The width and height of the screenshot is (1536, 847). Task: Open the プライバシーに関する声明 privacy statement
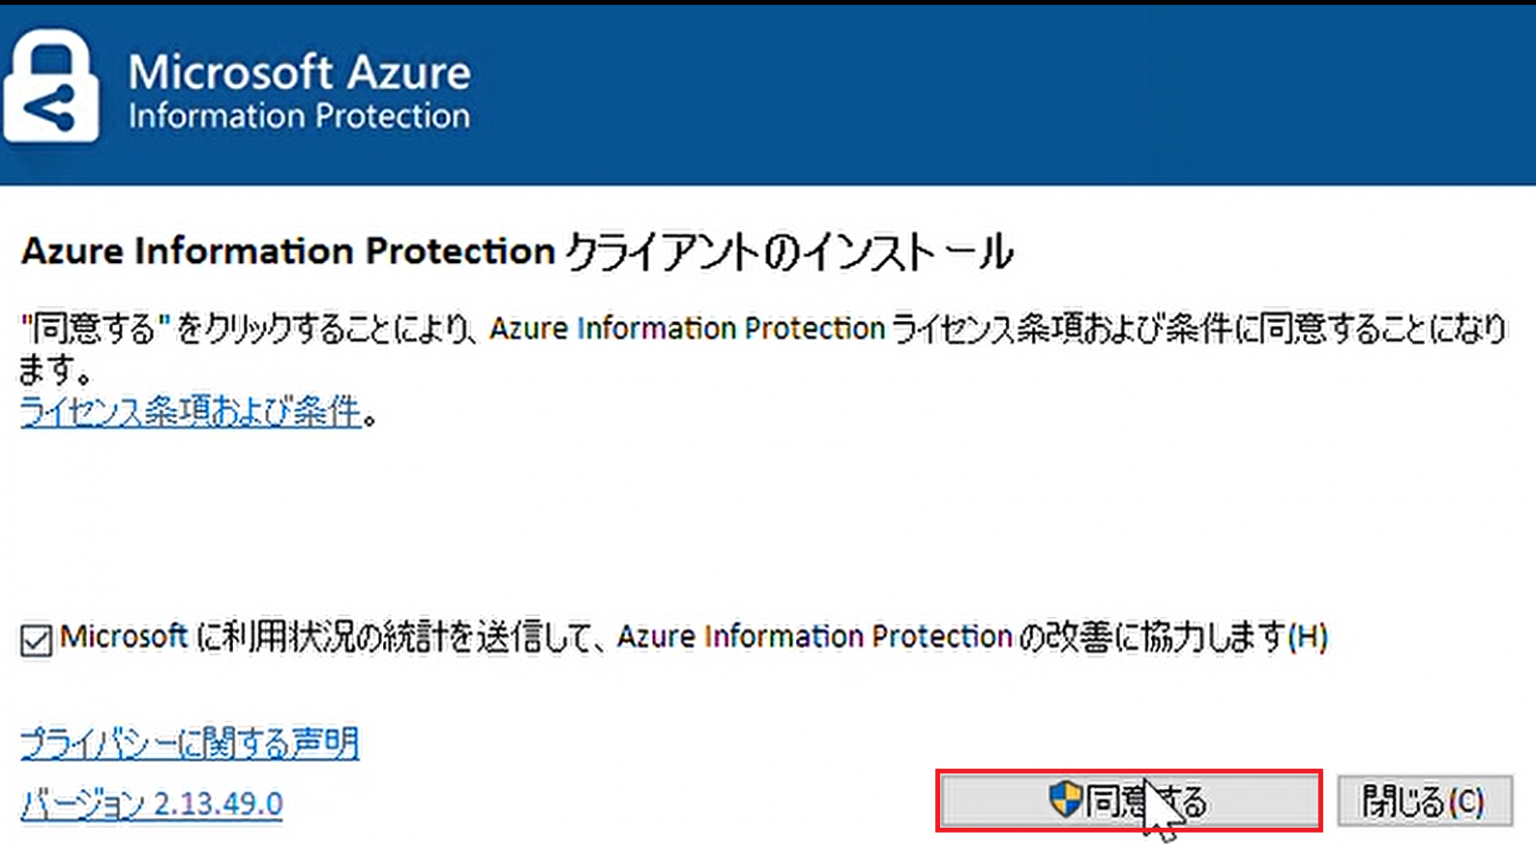click(190, 742)
